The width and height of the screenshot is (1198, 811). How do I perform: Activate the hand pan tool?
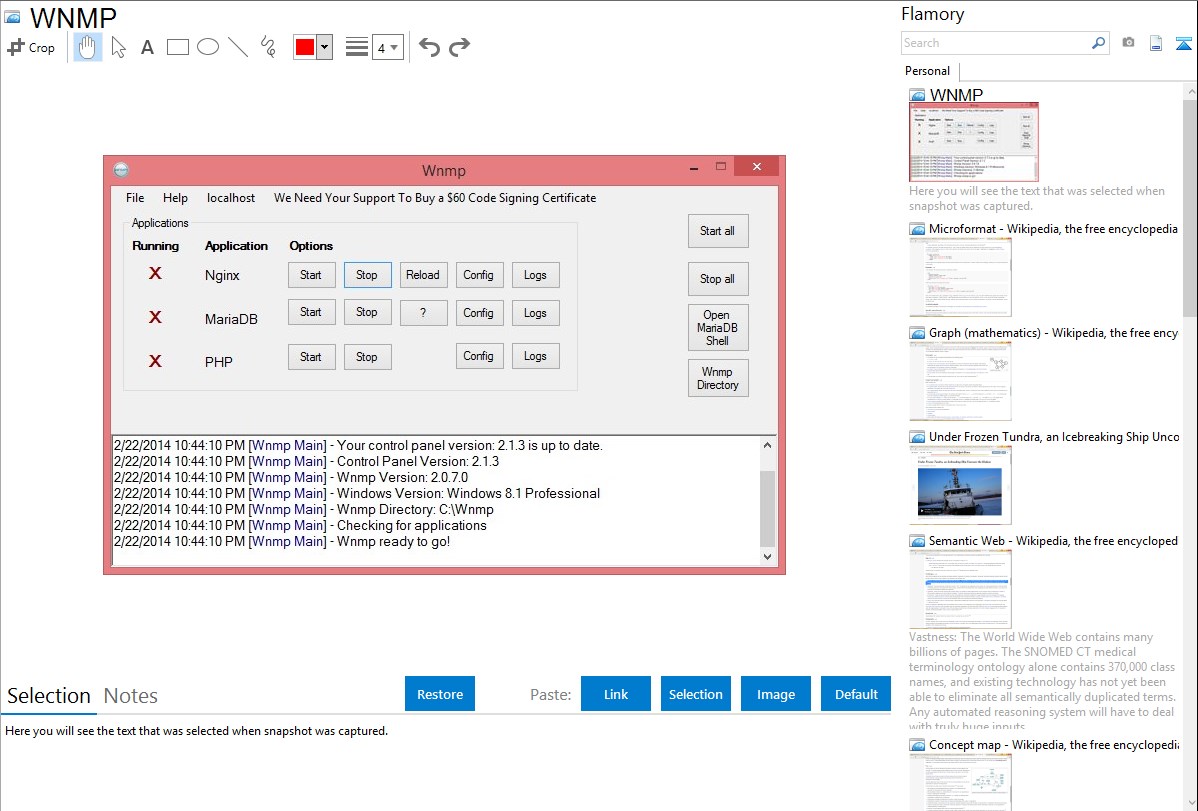coord(88,47)
